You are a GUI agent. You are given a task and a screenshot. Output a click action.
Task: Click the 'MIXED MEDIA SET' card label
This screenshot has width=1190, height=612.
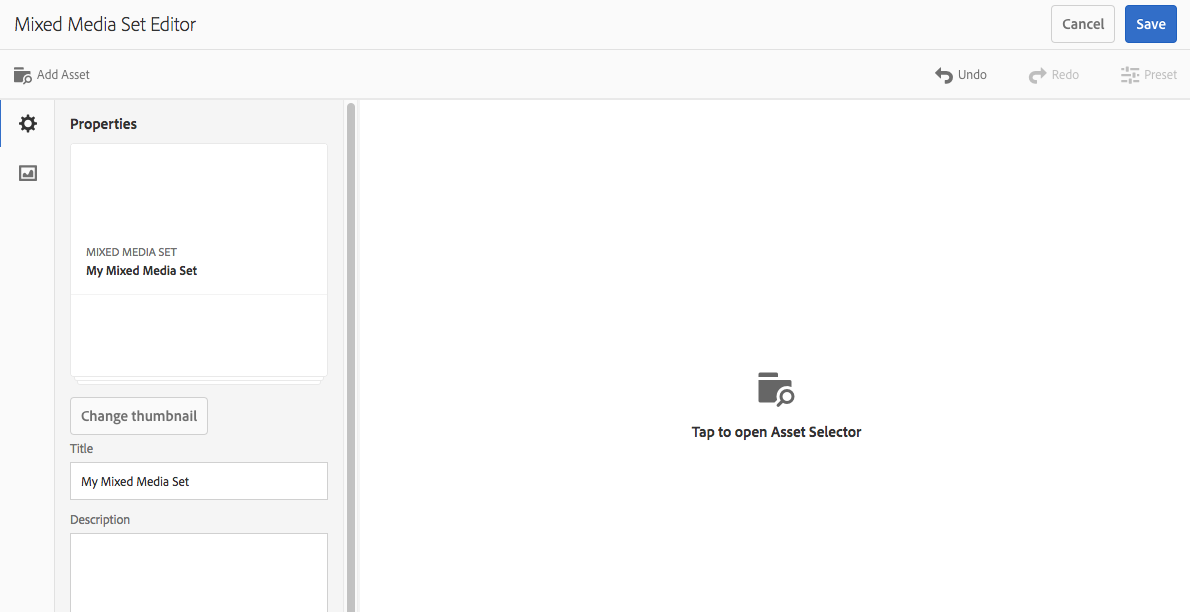click(x=131, y=252)
